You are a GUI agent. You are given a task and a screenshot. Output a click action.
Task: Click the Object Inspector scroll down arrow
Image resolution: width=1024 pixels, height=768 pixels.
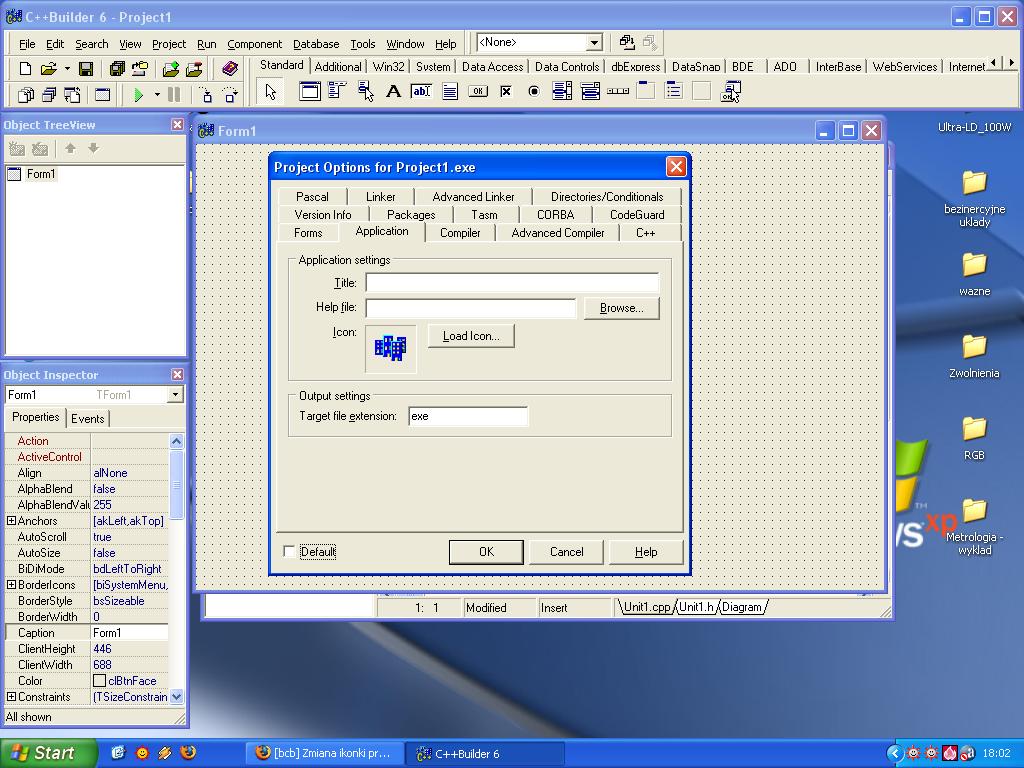[176, 697]
